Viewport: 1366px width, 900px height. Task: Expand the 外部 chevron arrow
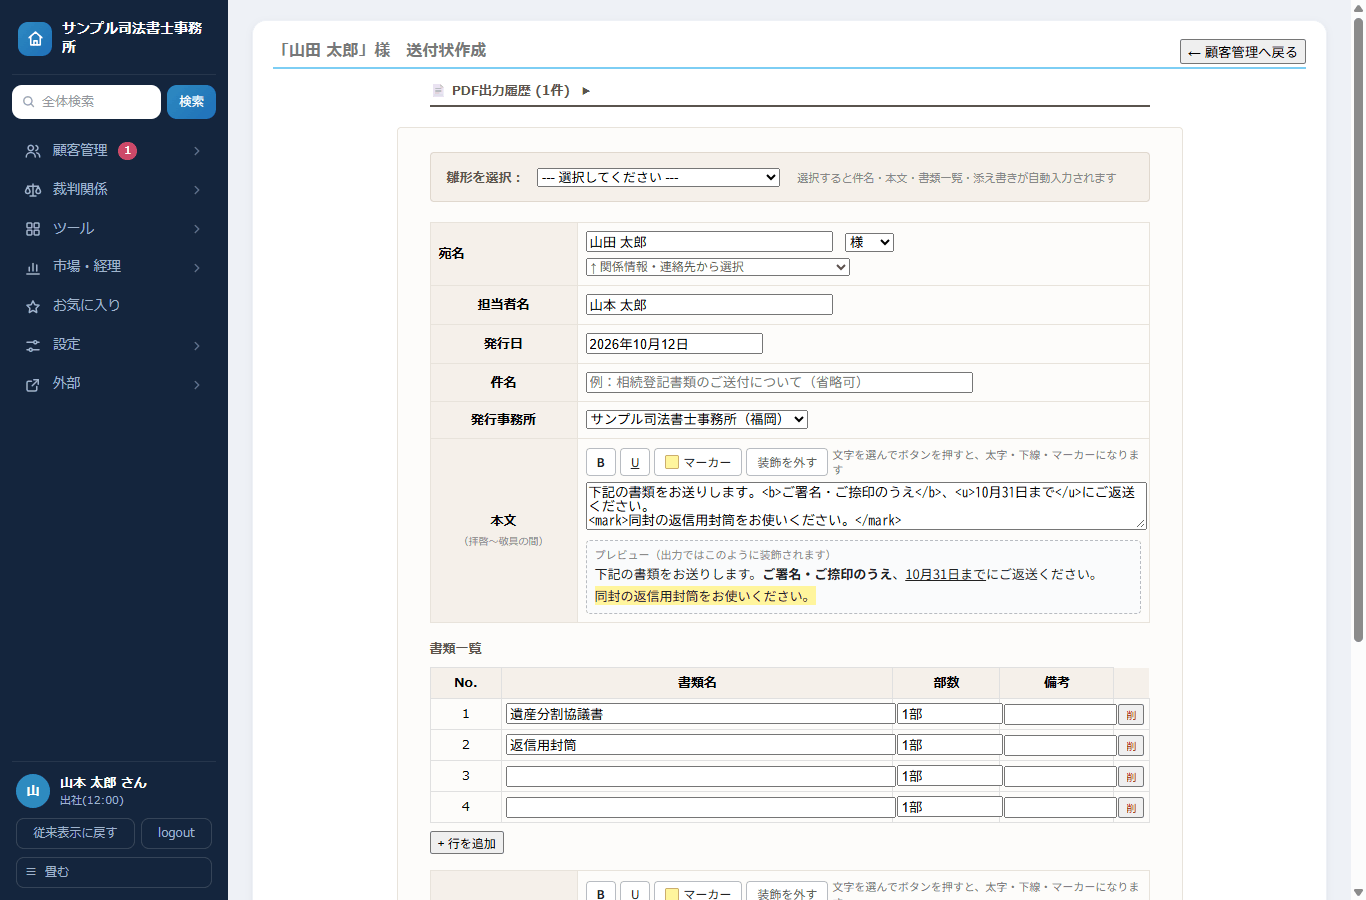click(197, 384)
